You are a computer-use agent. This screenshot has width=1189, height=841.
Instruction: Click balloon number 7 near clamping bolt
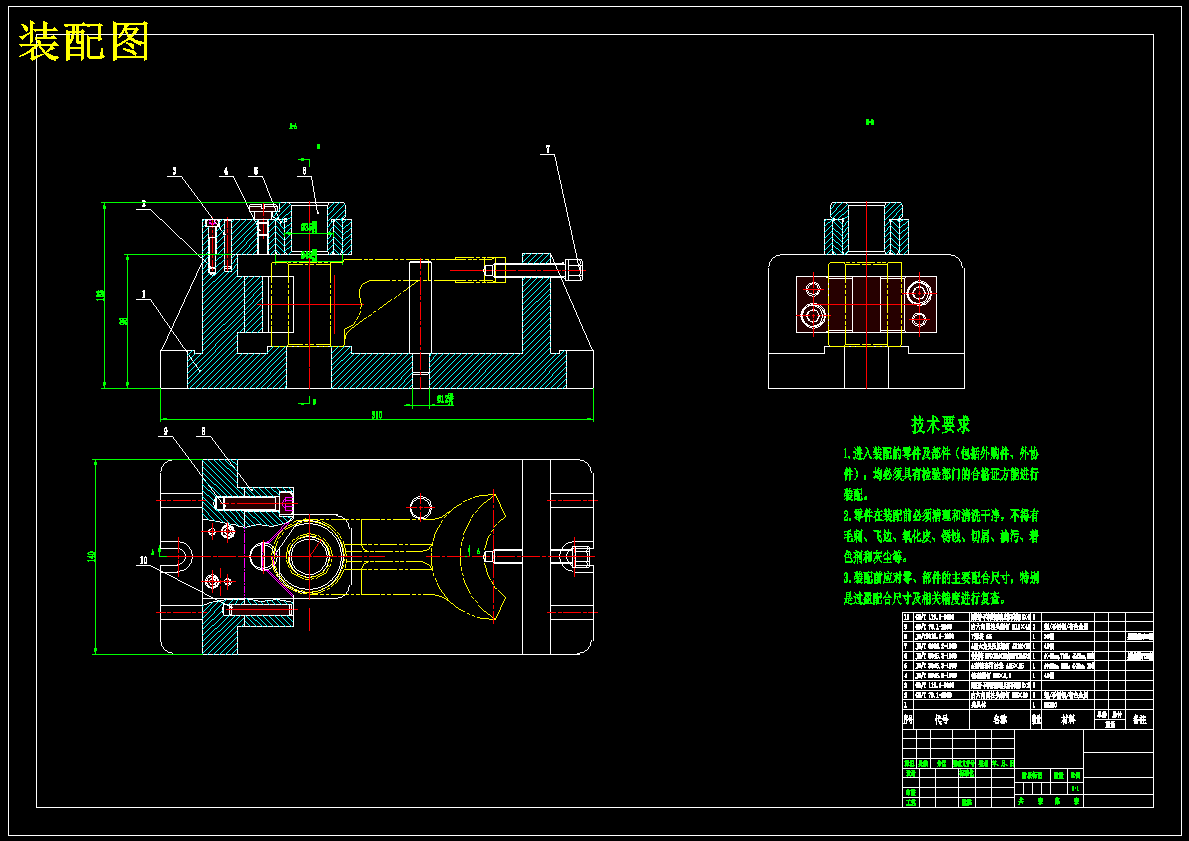(x=548, y=149)
